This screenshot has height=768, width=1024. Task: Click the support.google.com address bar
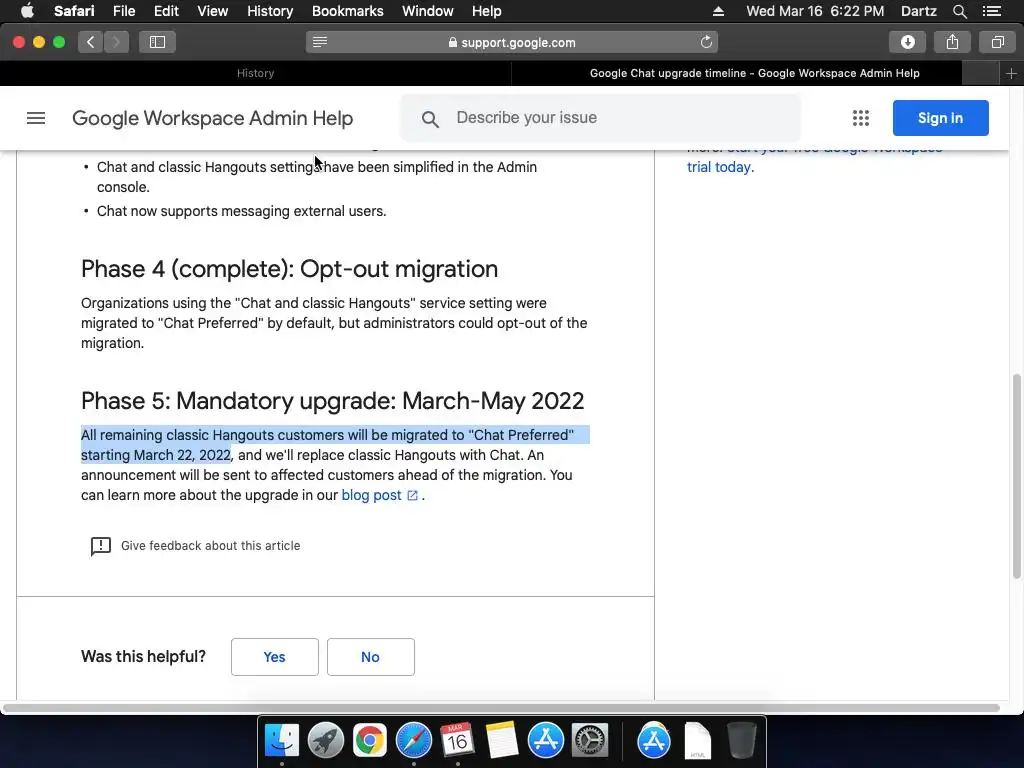pos(511,42)
